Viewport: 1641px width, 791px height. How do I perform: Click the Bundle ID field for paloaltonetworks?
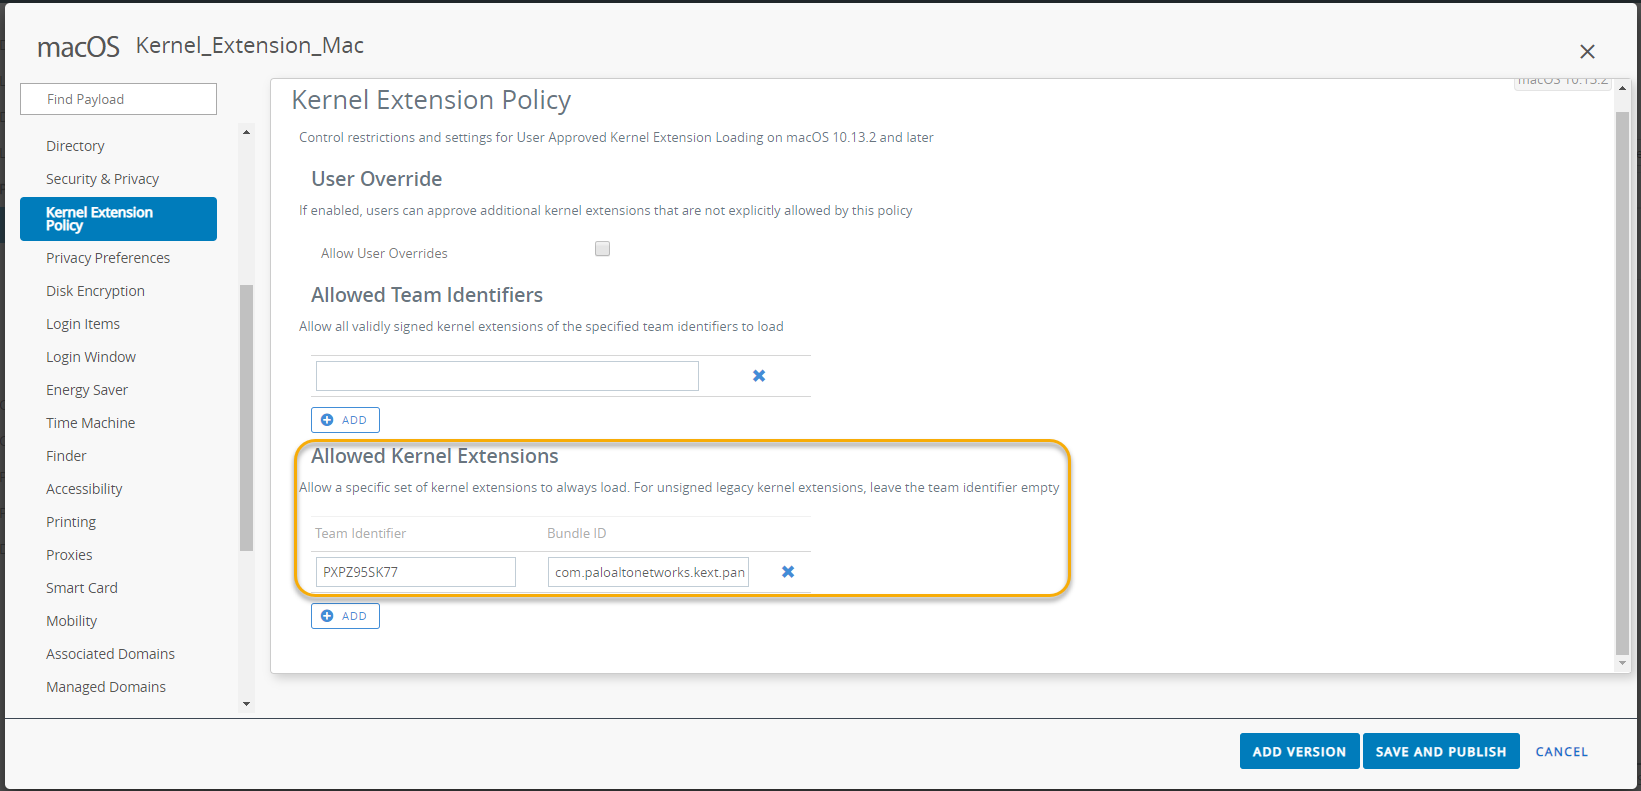(x=648, y=572)
